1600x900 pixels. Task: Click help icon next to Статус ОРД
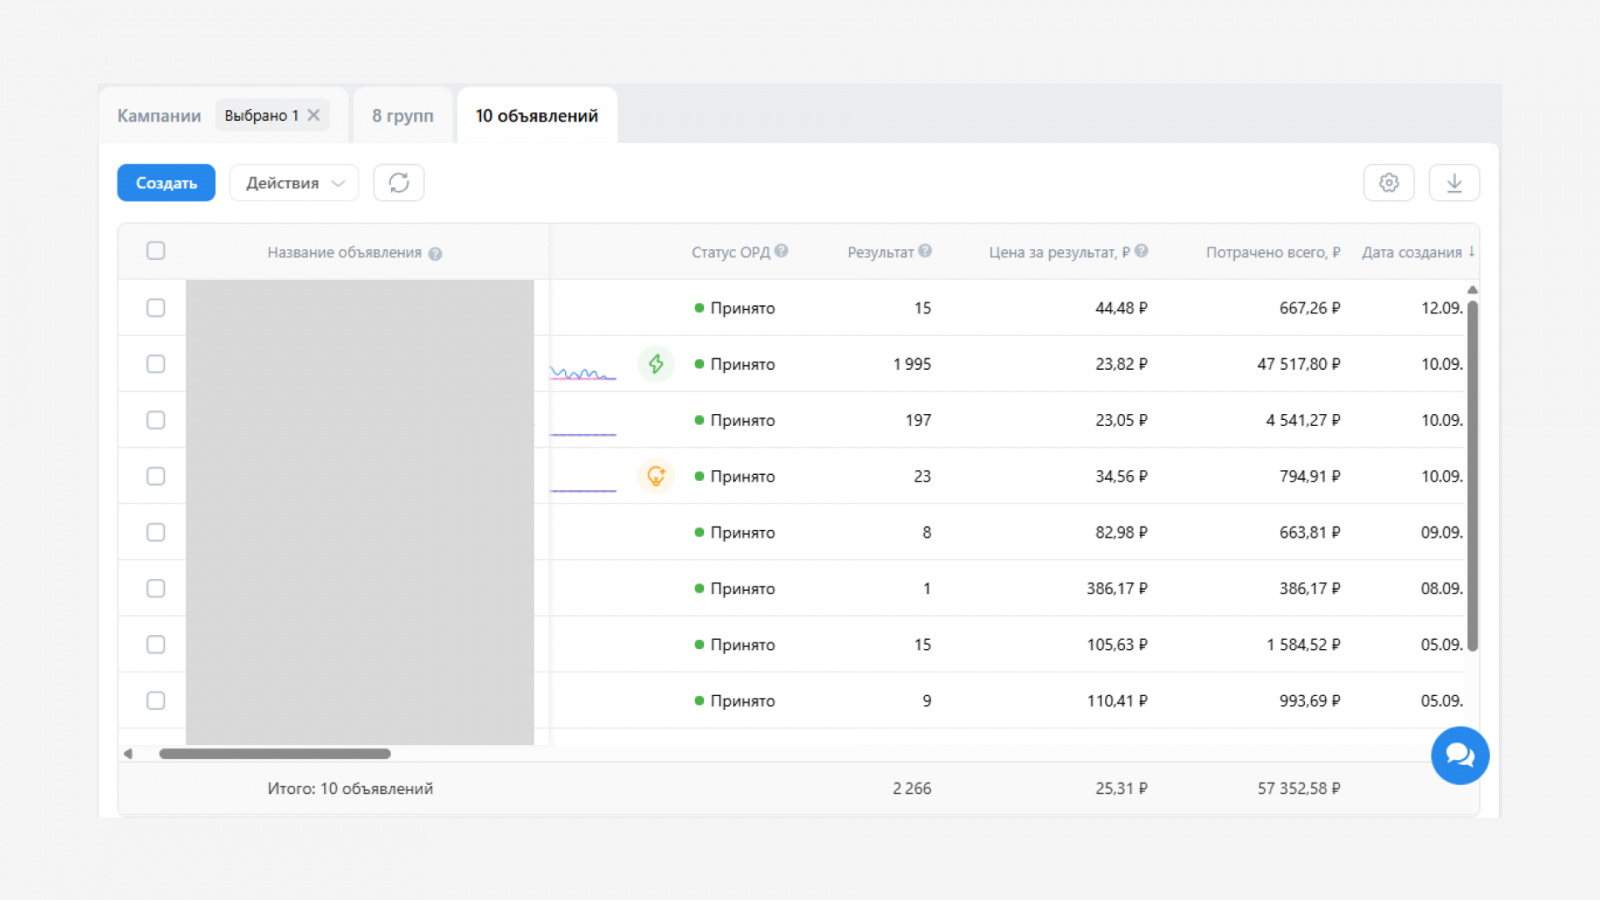click(781, 251)
